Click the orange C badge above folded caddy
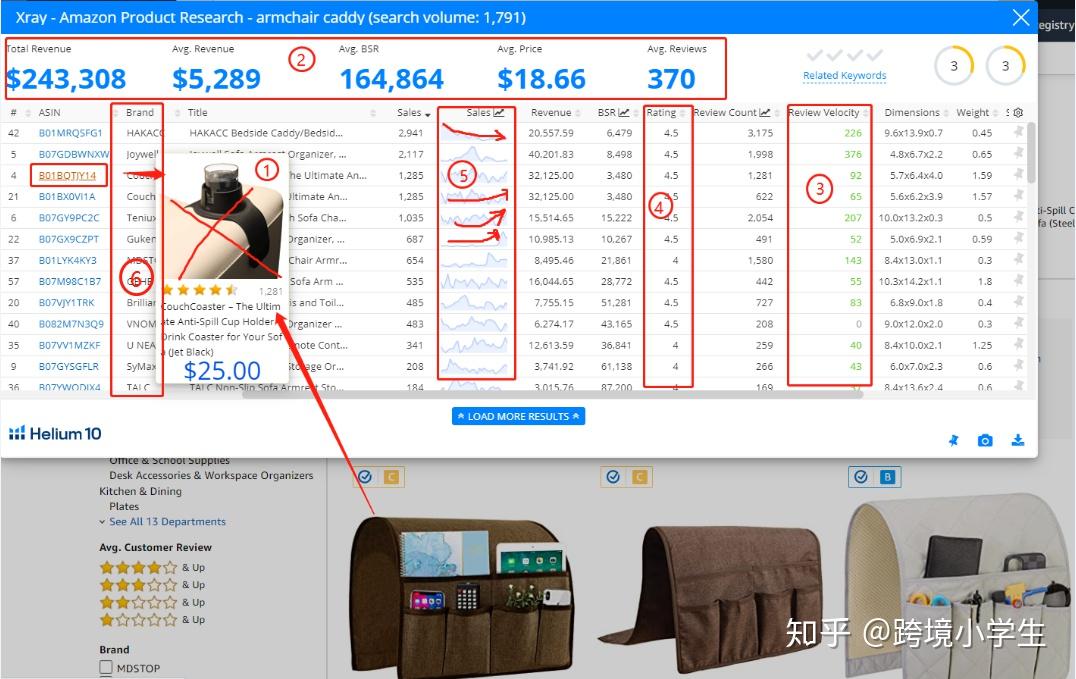This screenshot has width=1076, height=679. click(640, 476)
